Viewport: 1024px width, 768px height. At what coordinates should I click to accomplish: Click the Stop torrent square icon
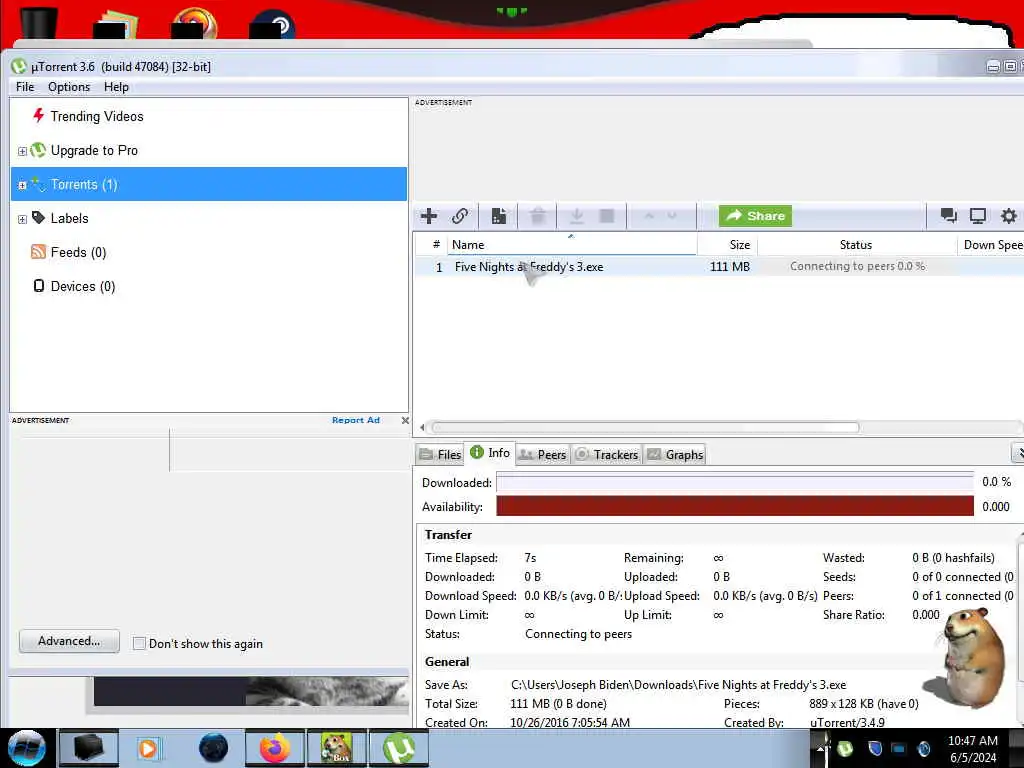click(x=607, y=216)
